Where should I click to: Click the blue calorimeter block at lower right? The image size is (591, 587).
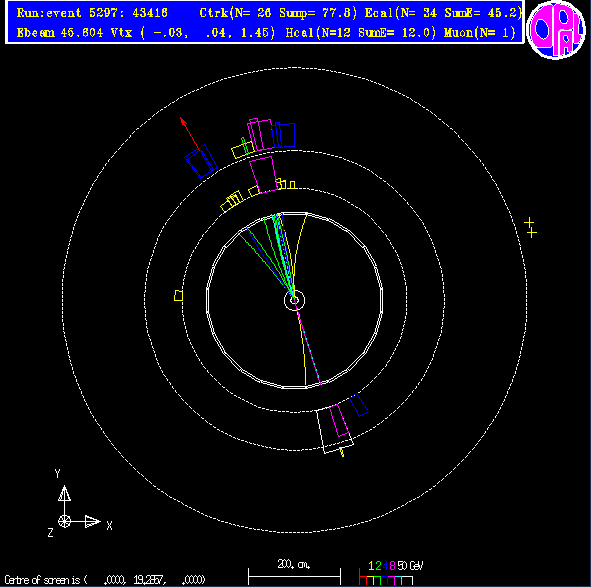tap(359, 405)
